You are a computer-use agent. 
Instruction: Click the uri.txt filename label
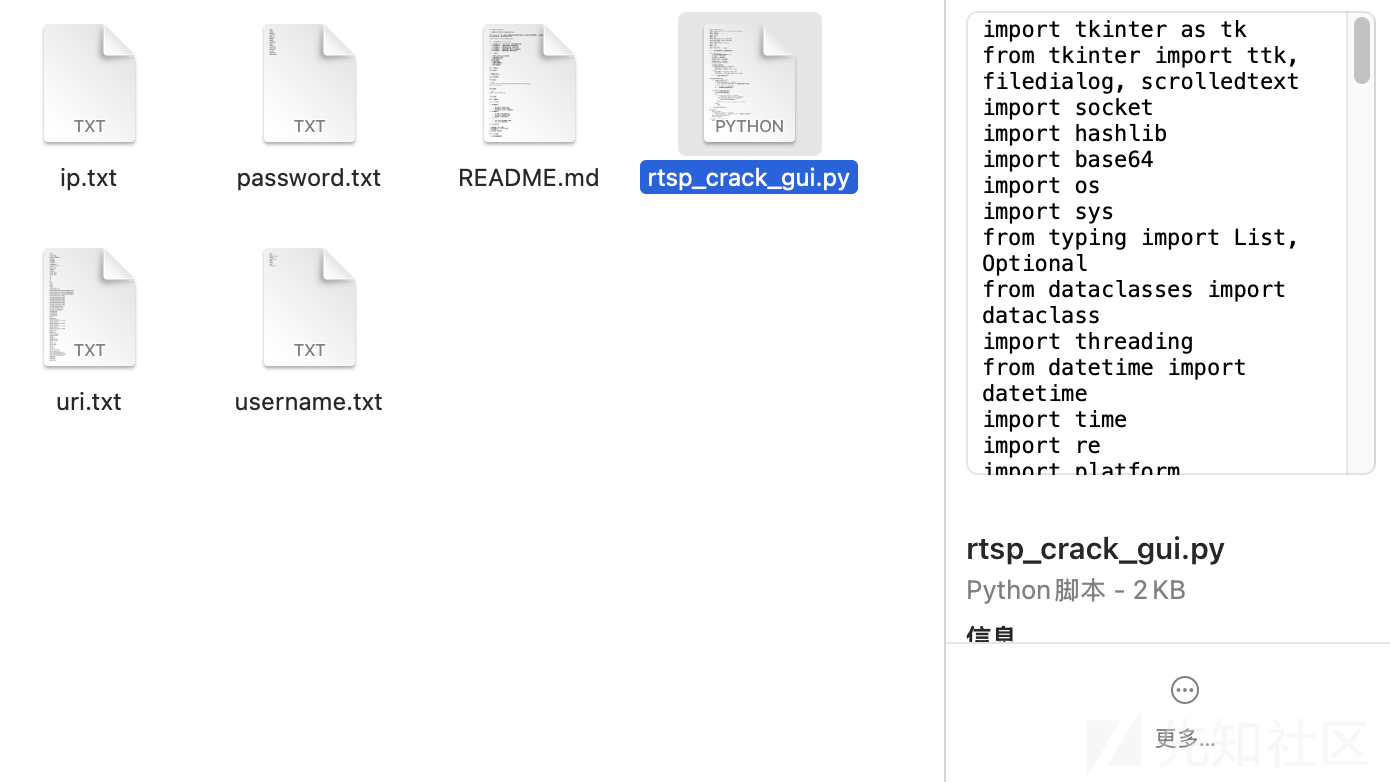tap(89, 401)
